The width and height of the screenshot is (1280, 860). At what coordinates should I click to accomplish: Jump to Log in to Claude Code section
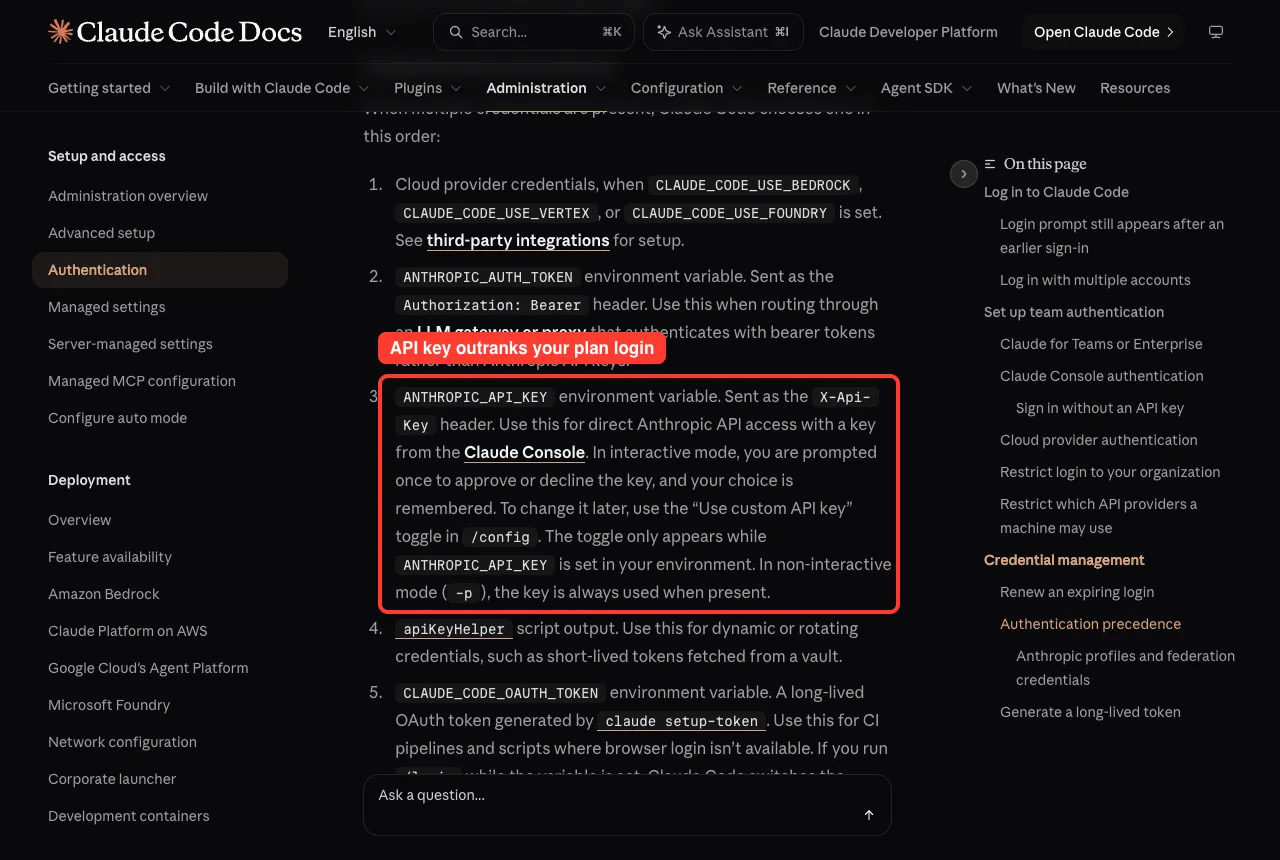click(1056, 192)
